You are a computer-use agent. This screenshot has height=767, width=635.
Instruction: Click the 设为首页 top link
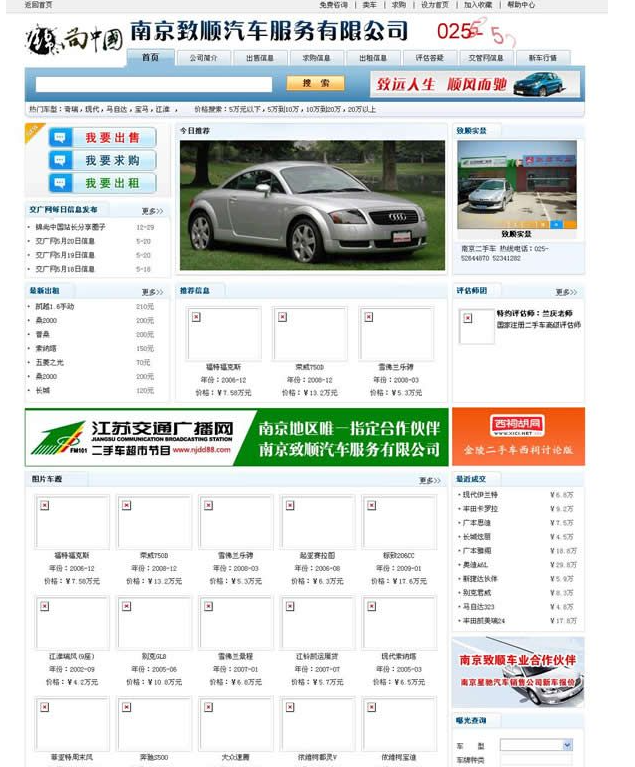click(x=435, y=5)
